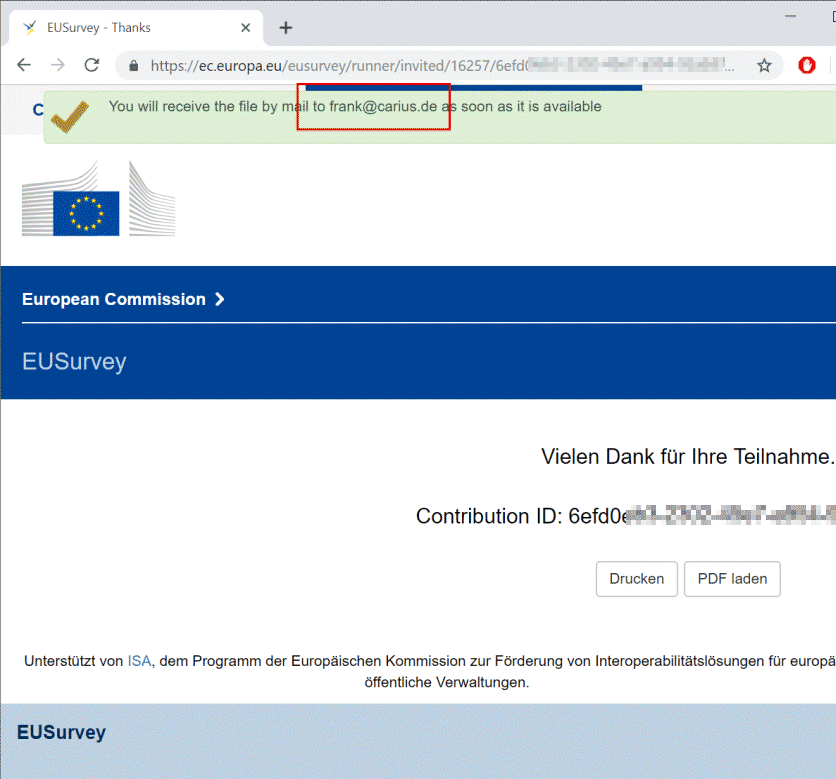View site security lock information
The height and width of the screenshot is (779, 836).
coord(133,66)
